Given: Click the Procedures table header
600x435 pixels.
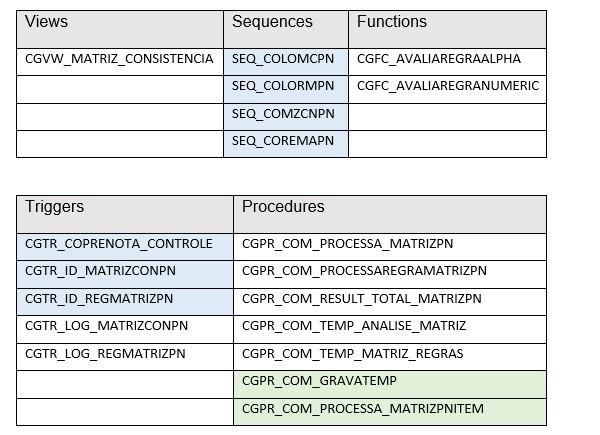Looking at the screenshot, I should point(283,207).
